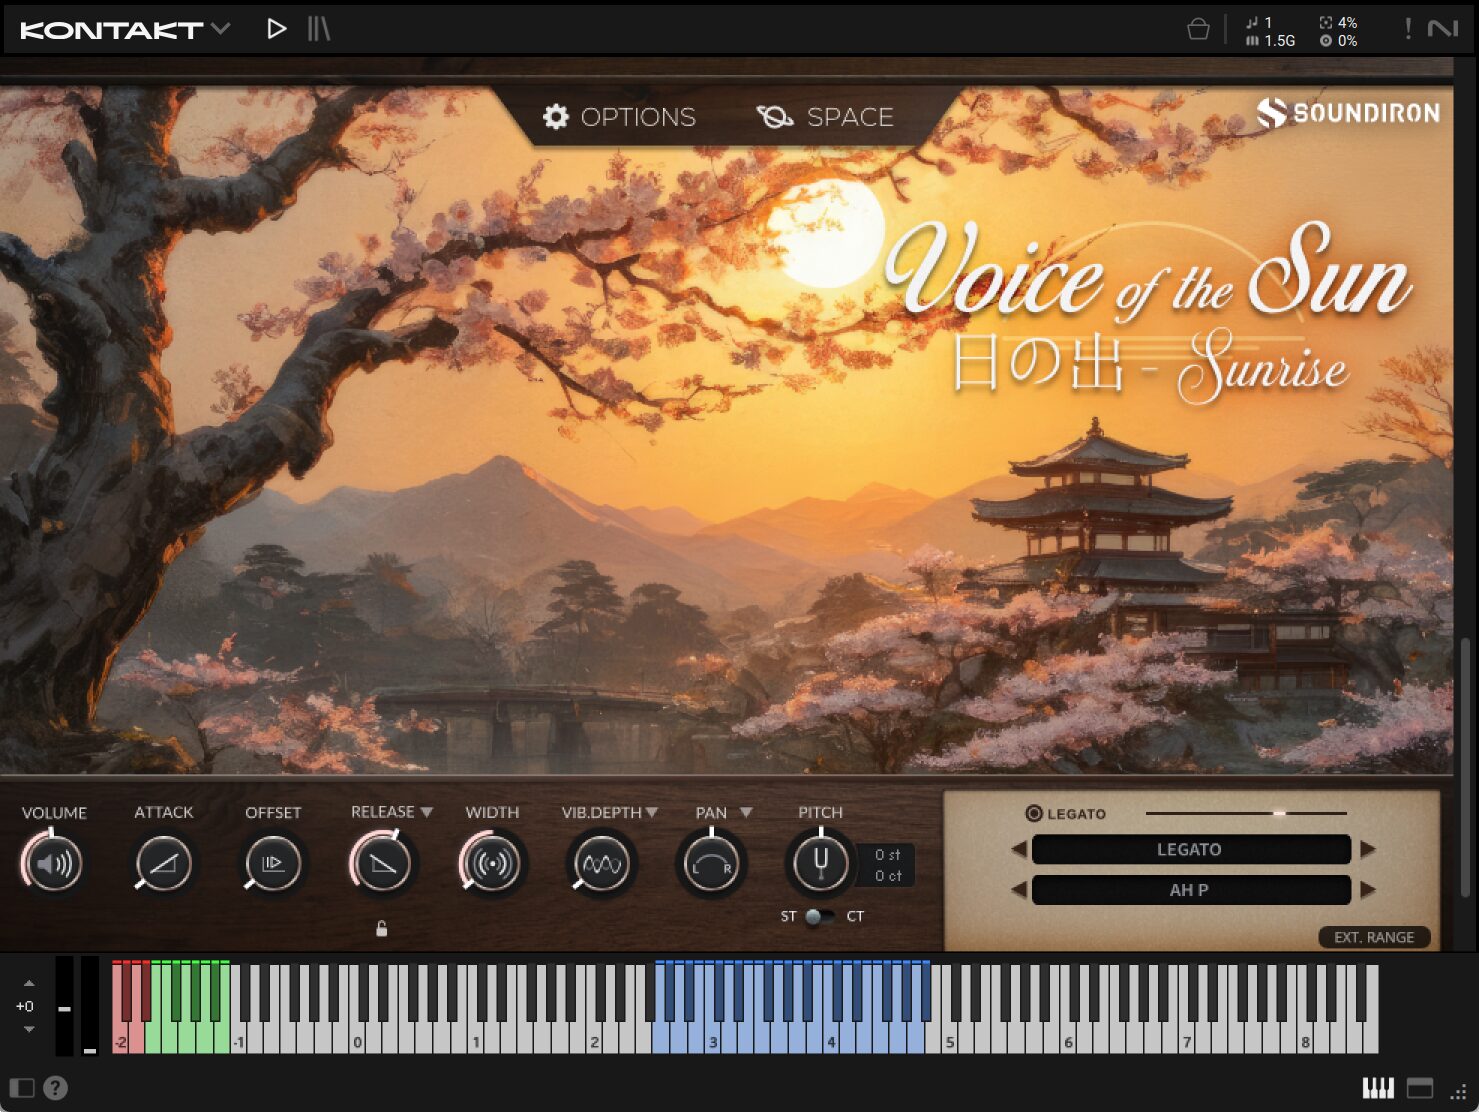Select next articulation after AH P
1479x1112 pixels.
coord(1368,890)
